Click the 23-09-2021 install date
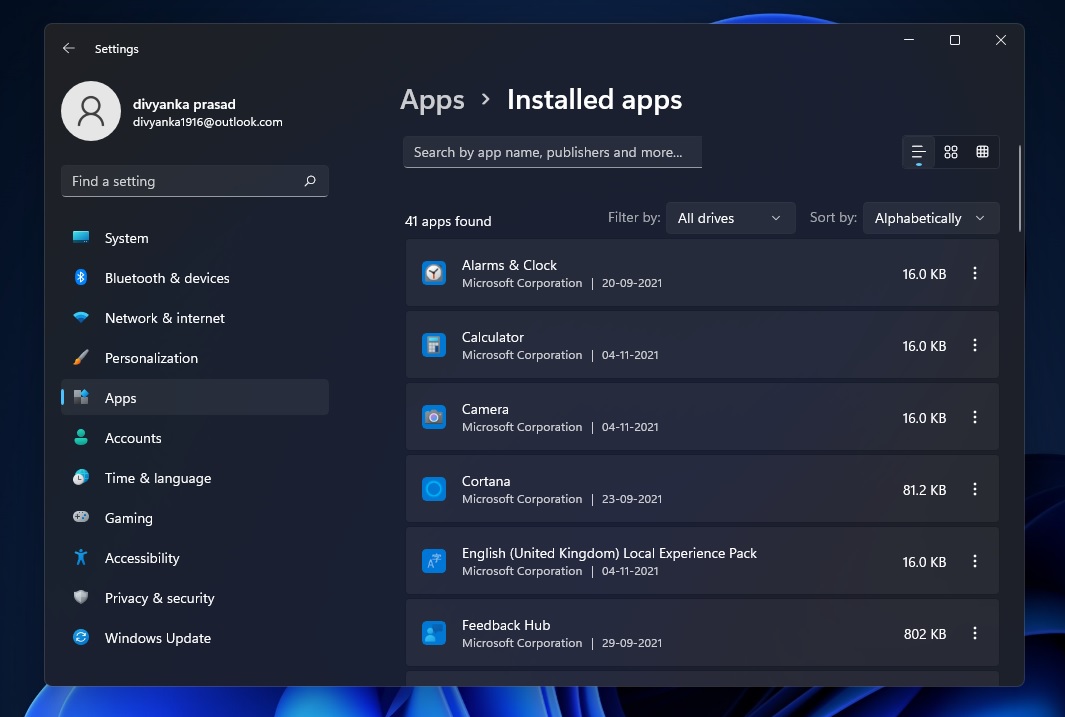The height and width of the screenshot is (717, 1065). point(632,499)
